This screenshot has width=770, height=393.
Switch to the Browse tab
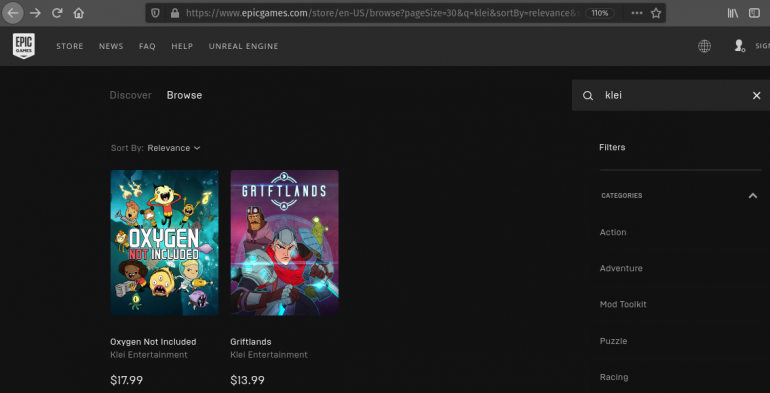coord(184,95)
